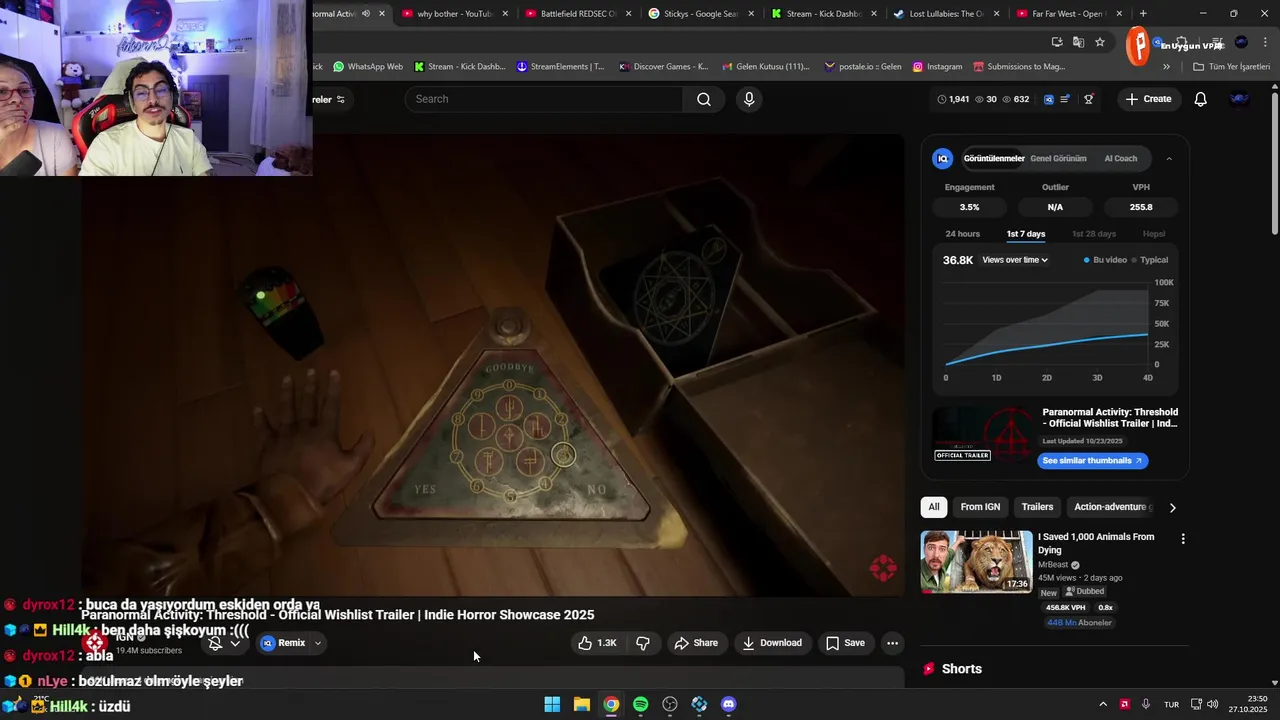Open Tüm Yer İşaretleri bookmarks folder

[x=1231, y=67]
